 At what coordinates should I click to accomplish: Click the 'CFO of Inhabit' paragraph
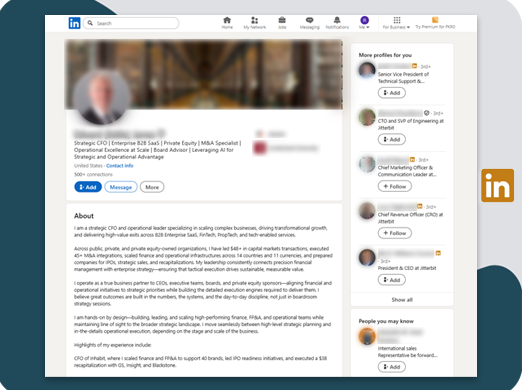click(x=200, y=362)
